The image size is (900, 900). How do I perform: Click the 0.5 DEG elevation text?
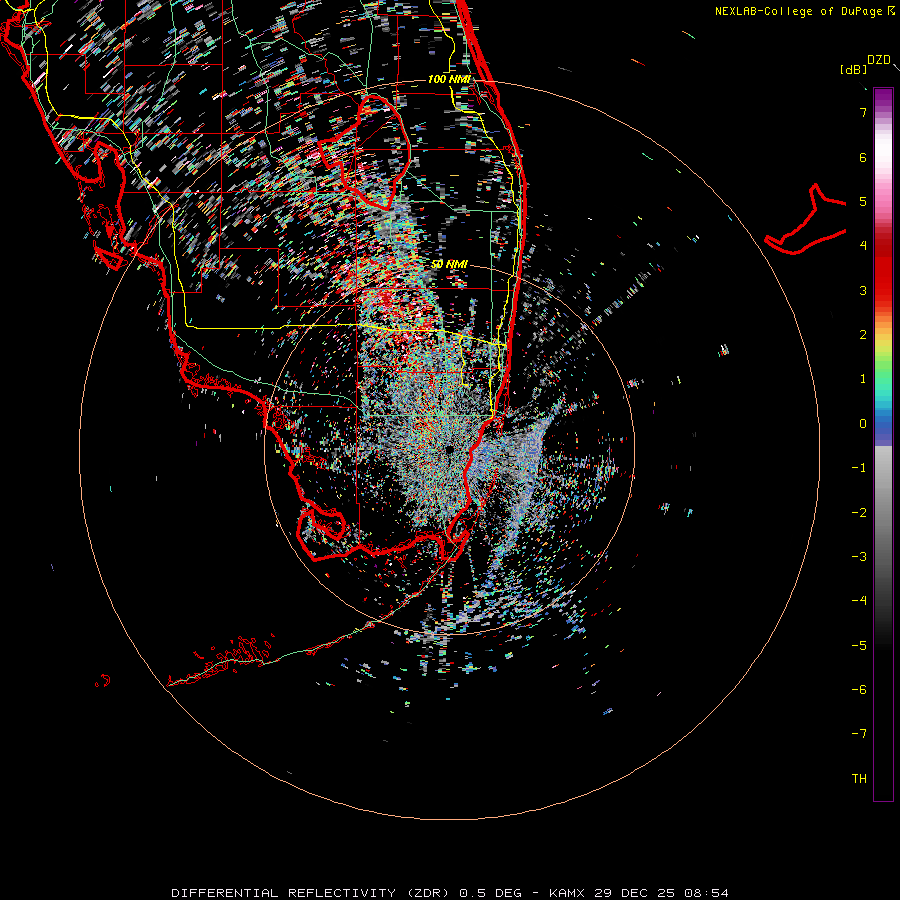click(490, 893)
